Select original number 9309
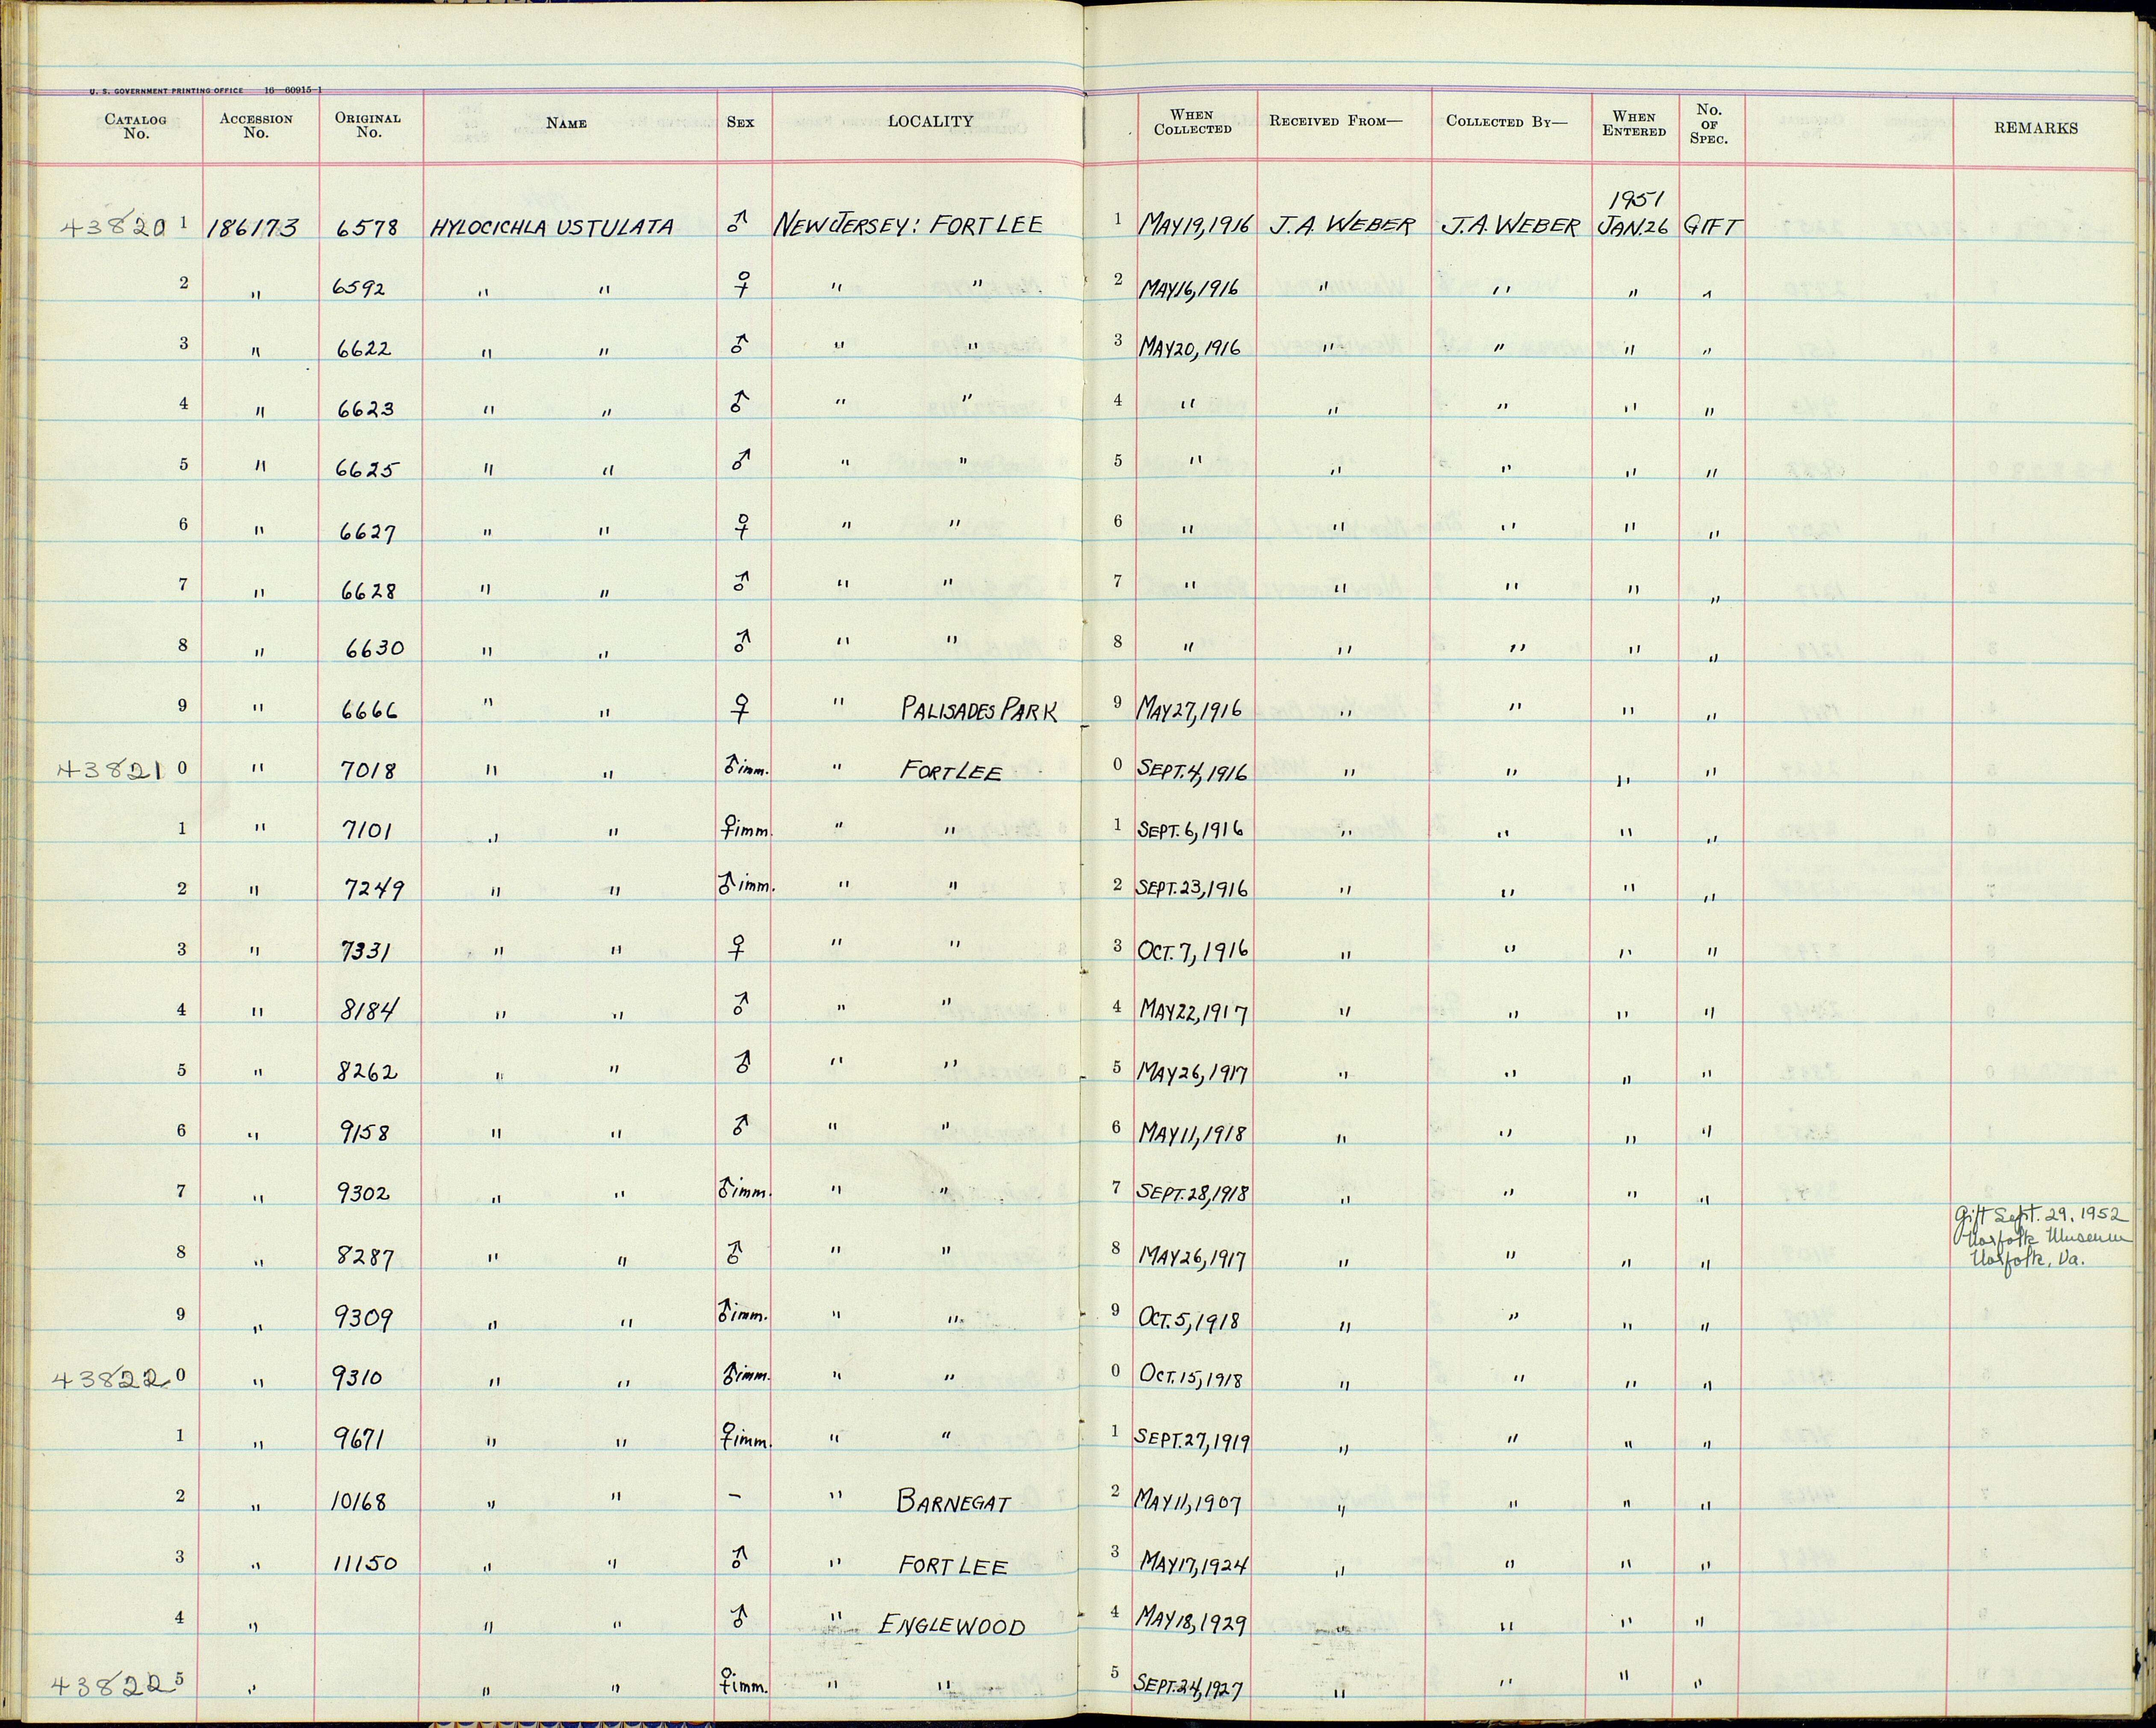Screen dimensions: 2156x1728 click(x=364, y=1319)
